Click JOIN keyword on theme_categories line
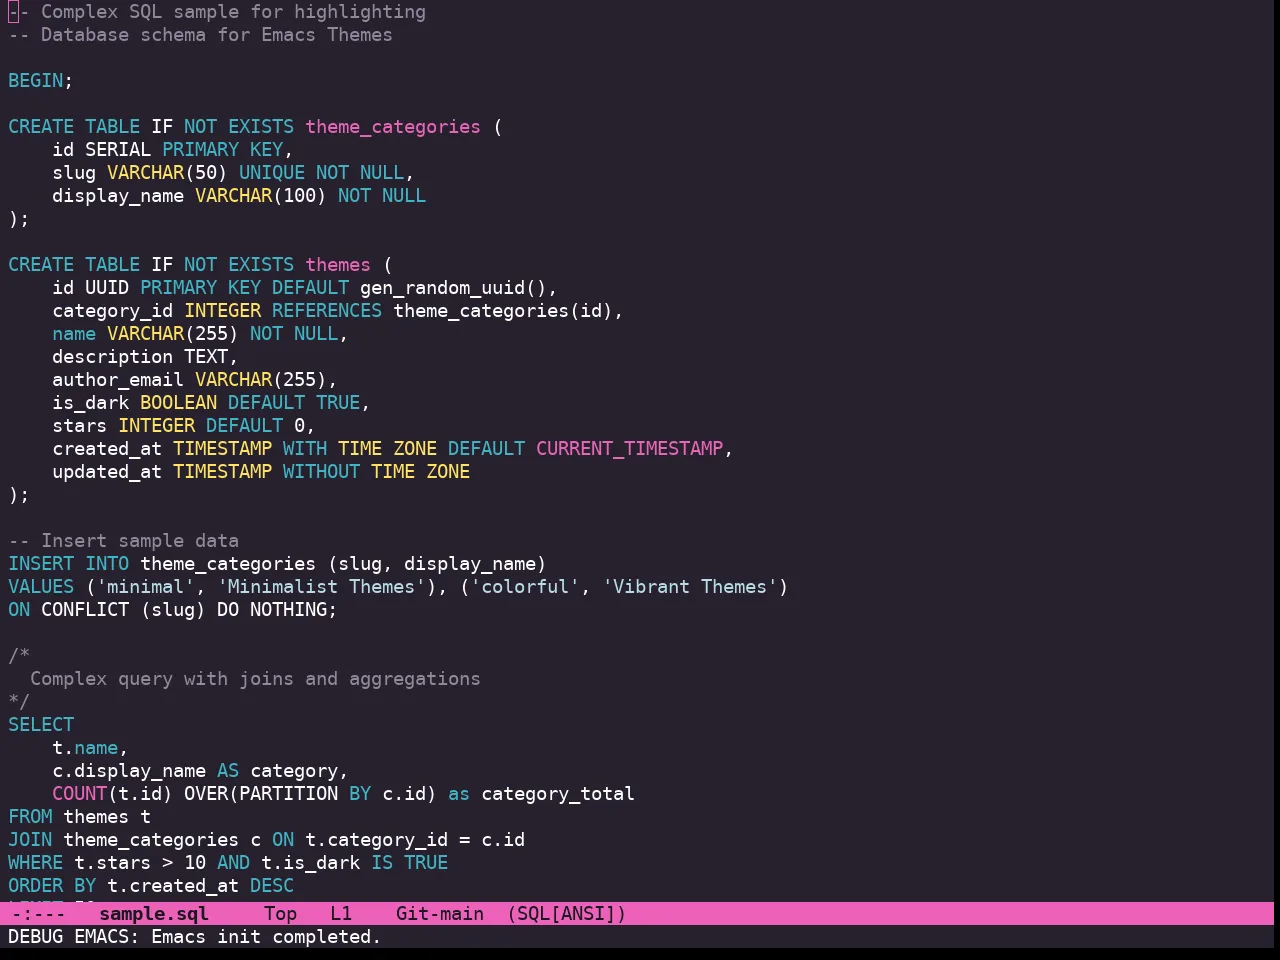This screenshot has width=1280, height=960. coord(30,840)
